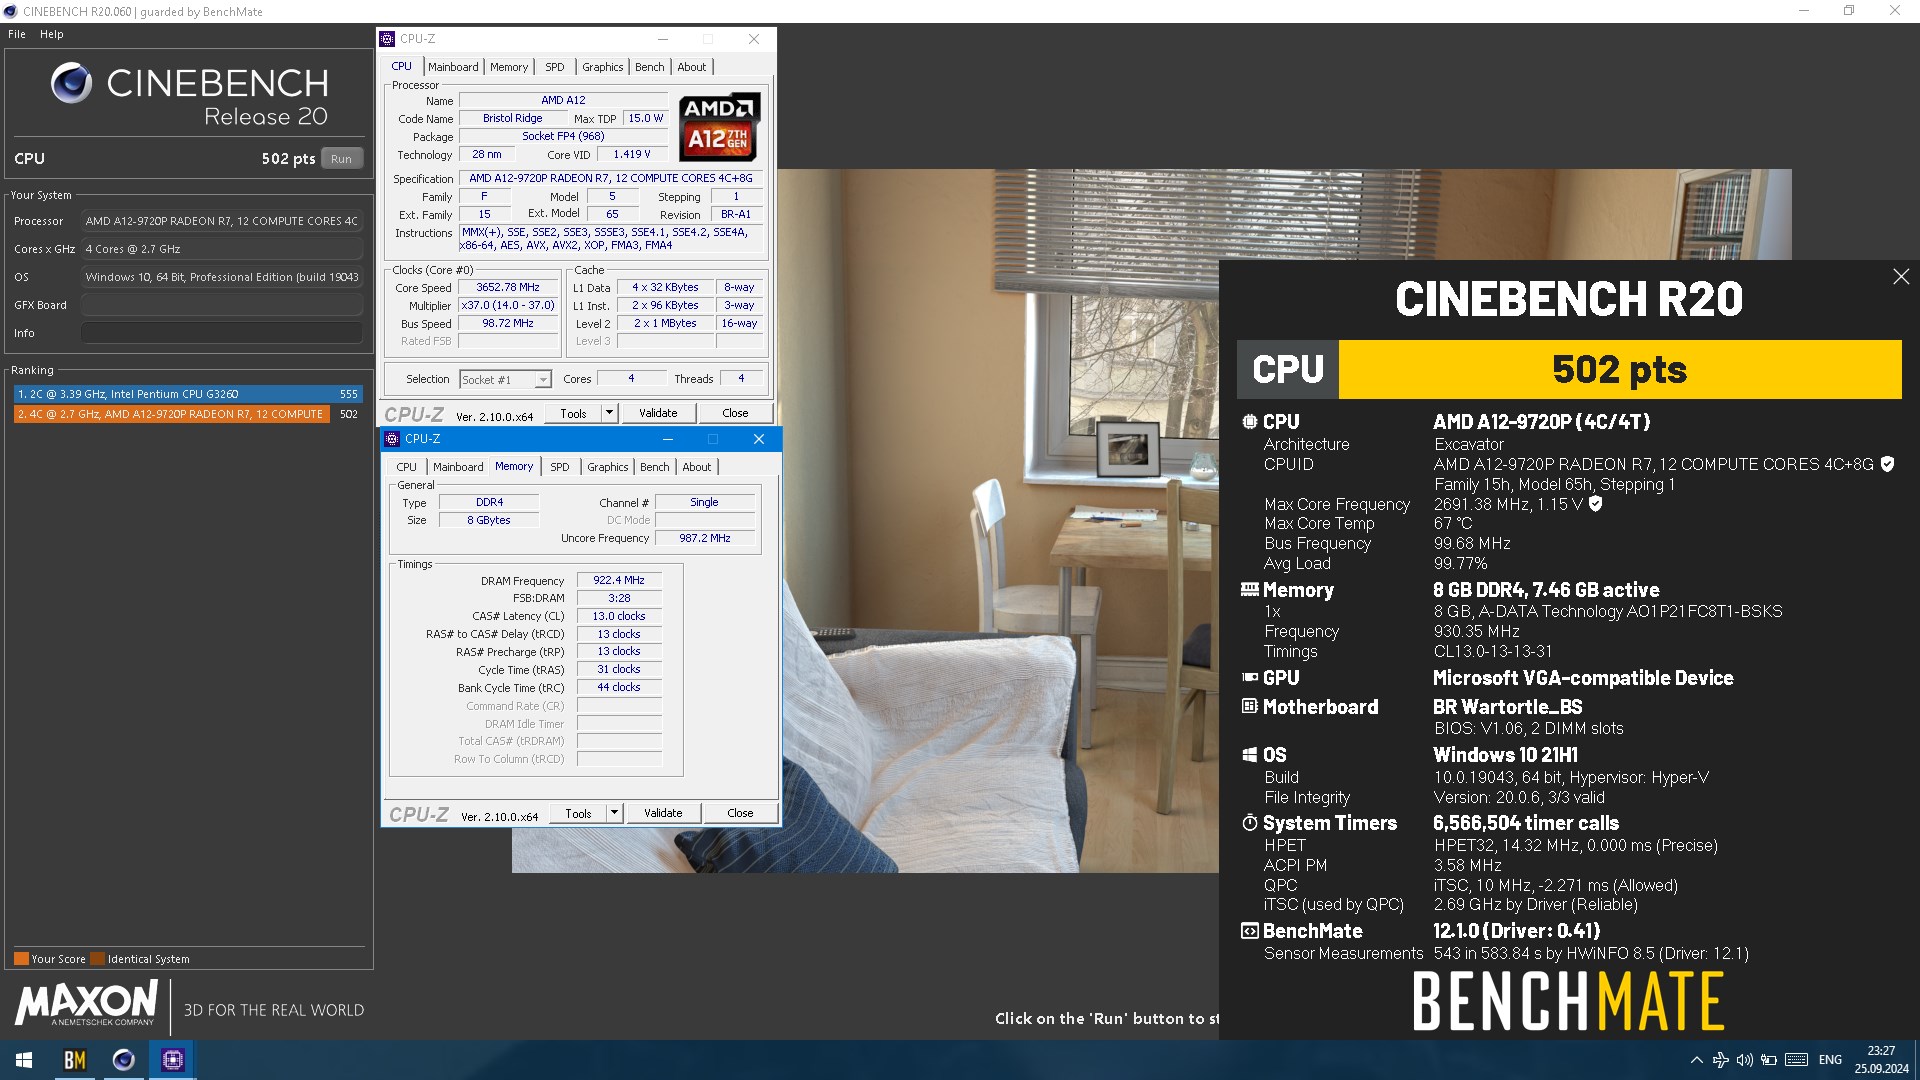Open Mainboard tab in upper CPU-Z
Image resolution: width=1920 pixels, height=1080 pixels.
click(453, 67)
